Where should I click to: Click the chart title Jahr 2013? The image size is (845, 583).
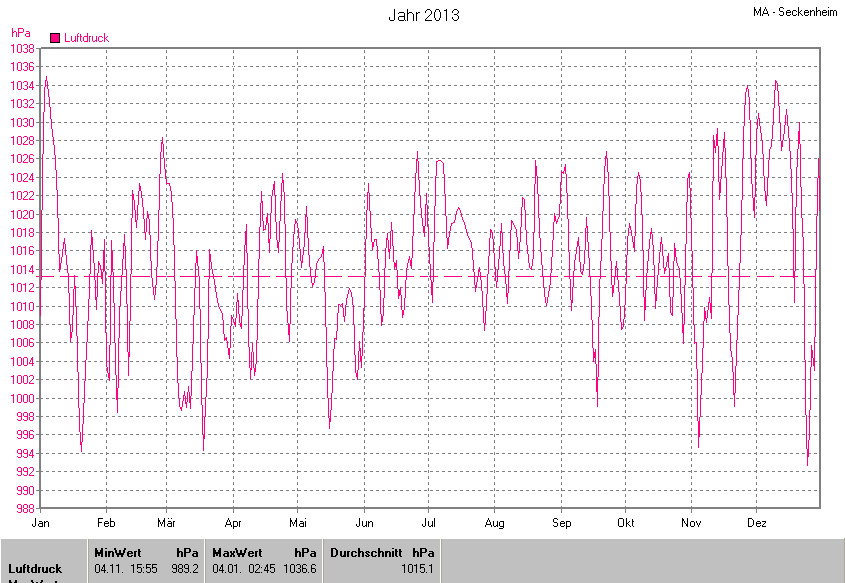point(424,15)
